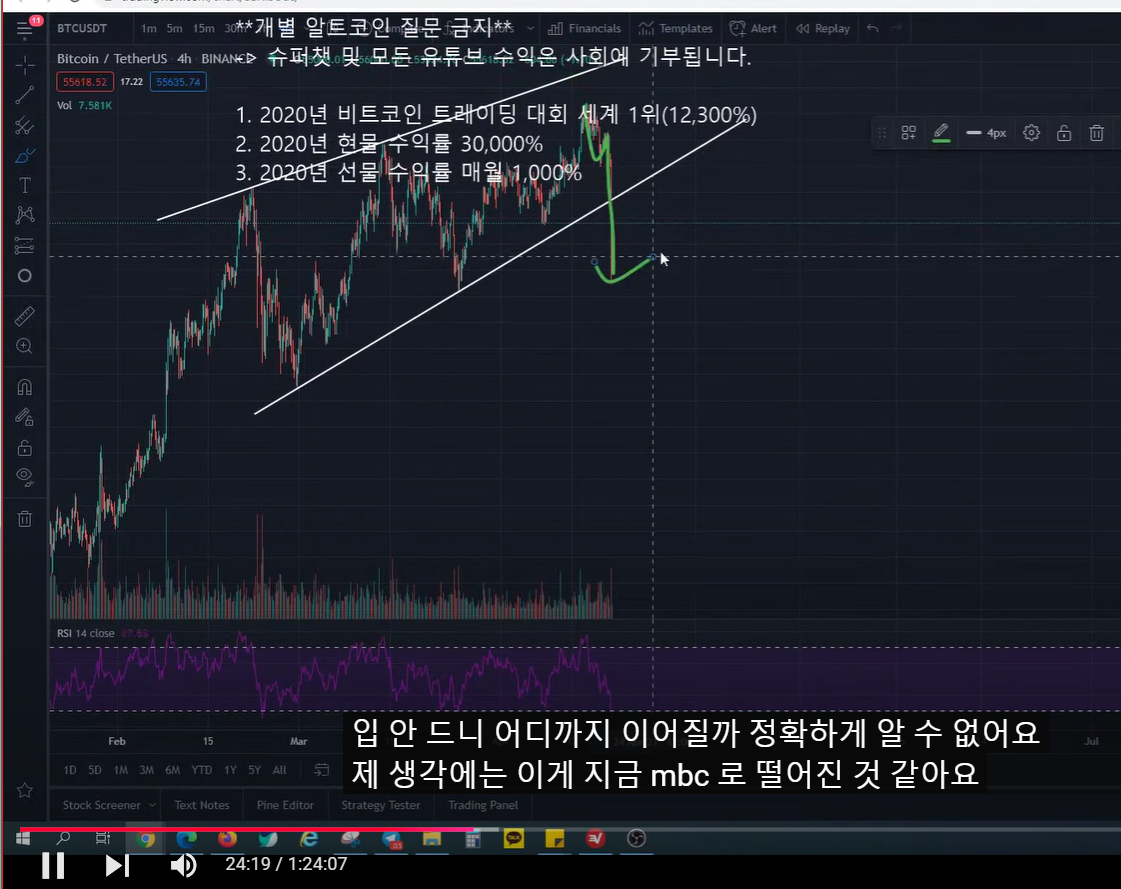Open the indicator Templates menu
The image size is (1121, 889).
(x=676, y=29)
